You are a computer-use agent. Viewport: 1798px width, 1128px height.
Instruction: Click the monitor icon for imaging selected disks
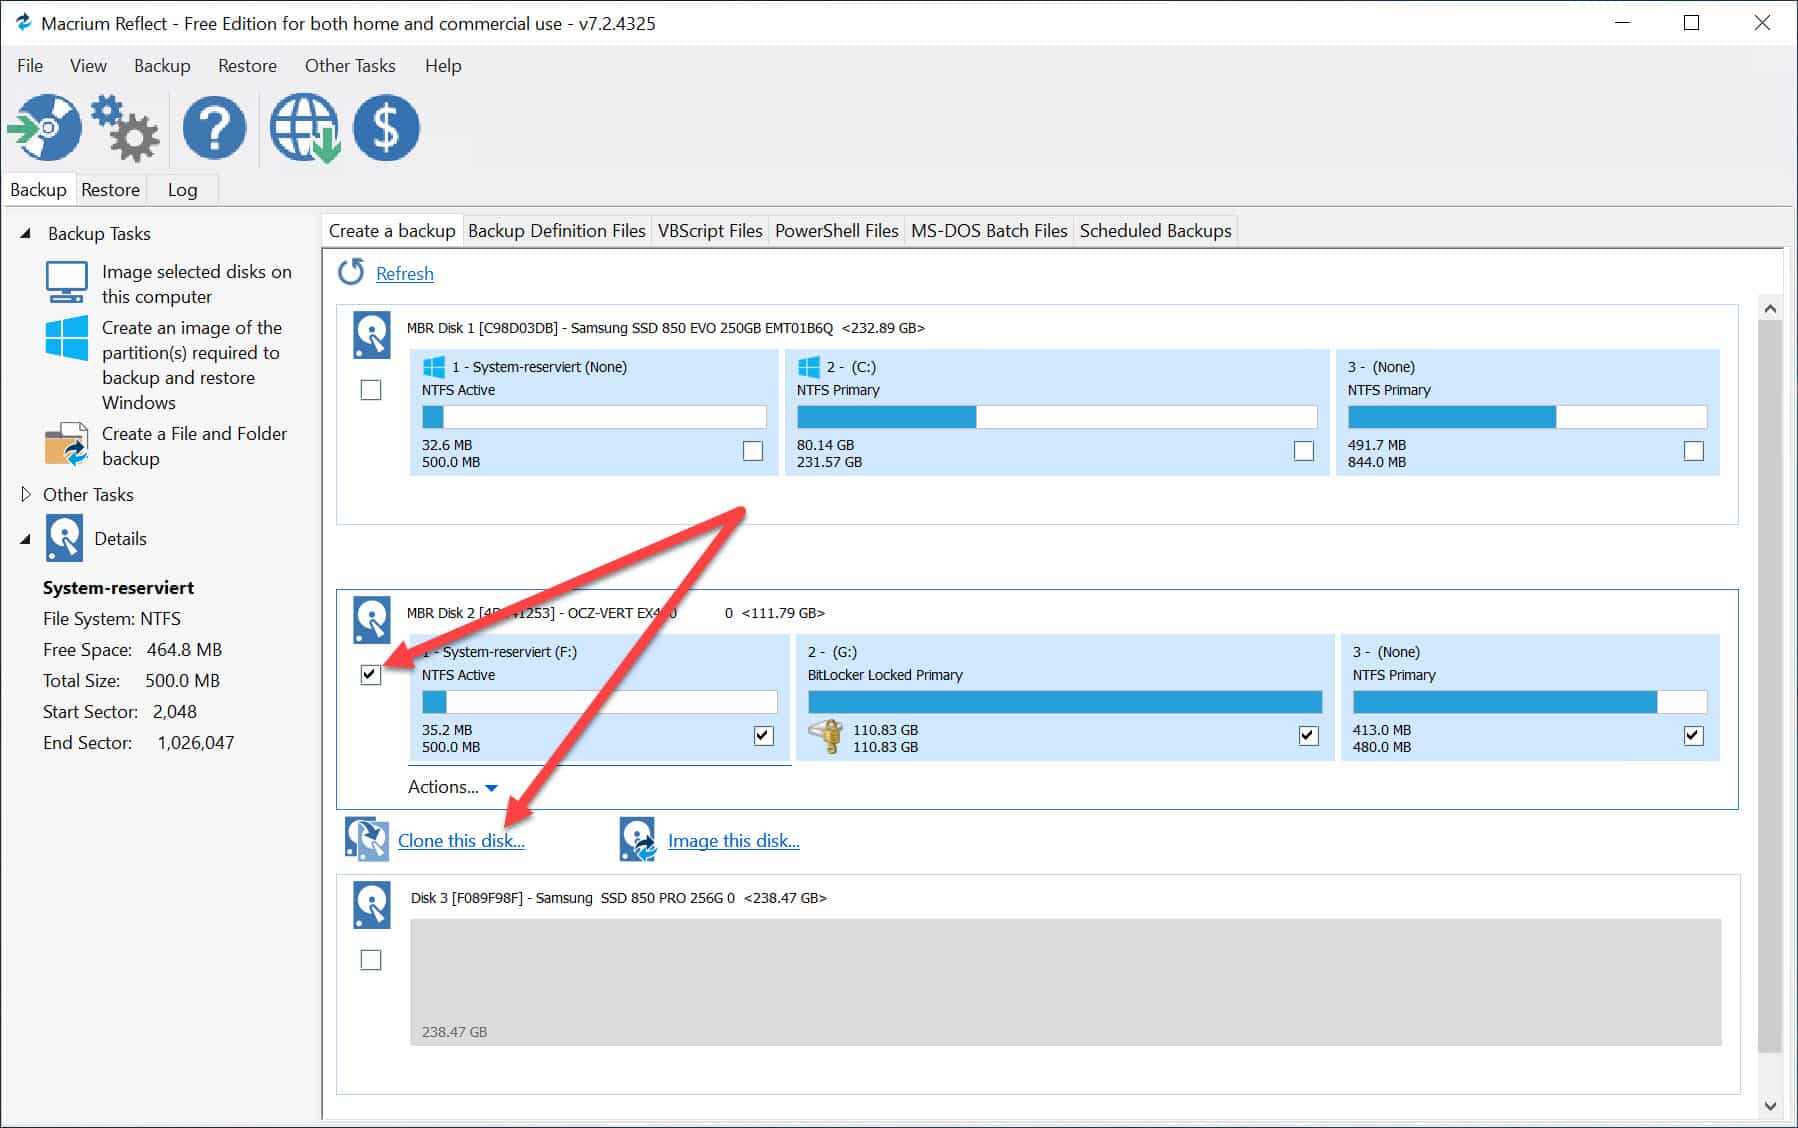coord(66,282)
